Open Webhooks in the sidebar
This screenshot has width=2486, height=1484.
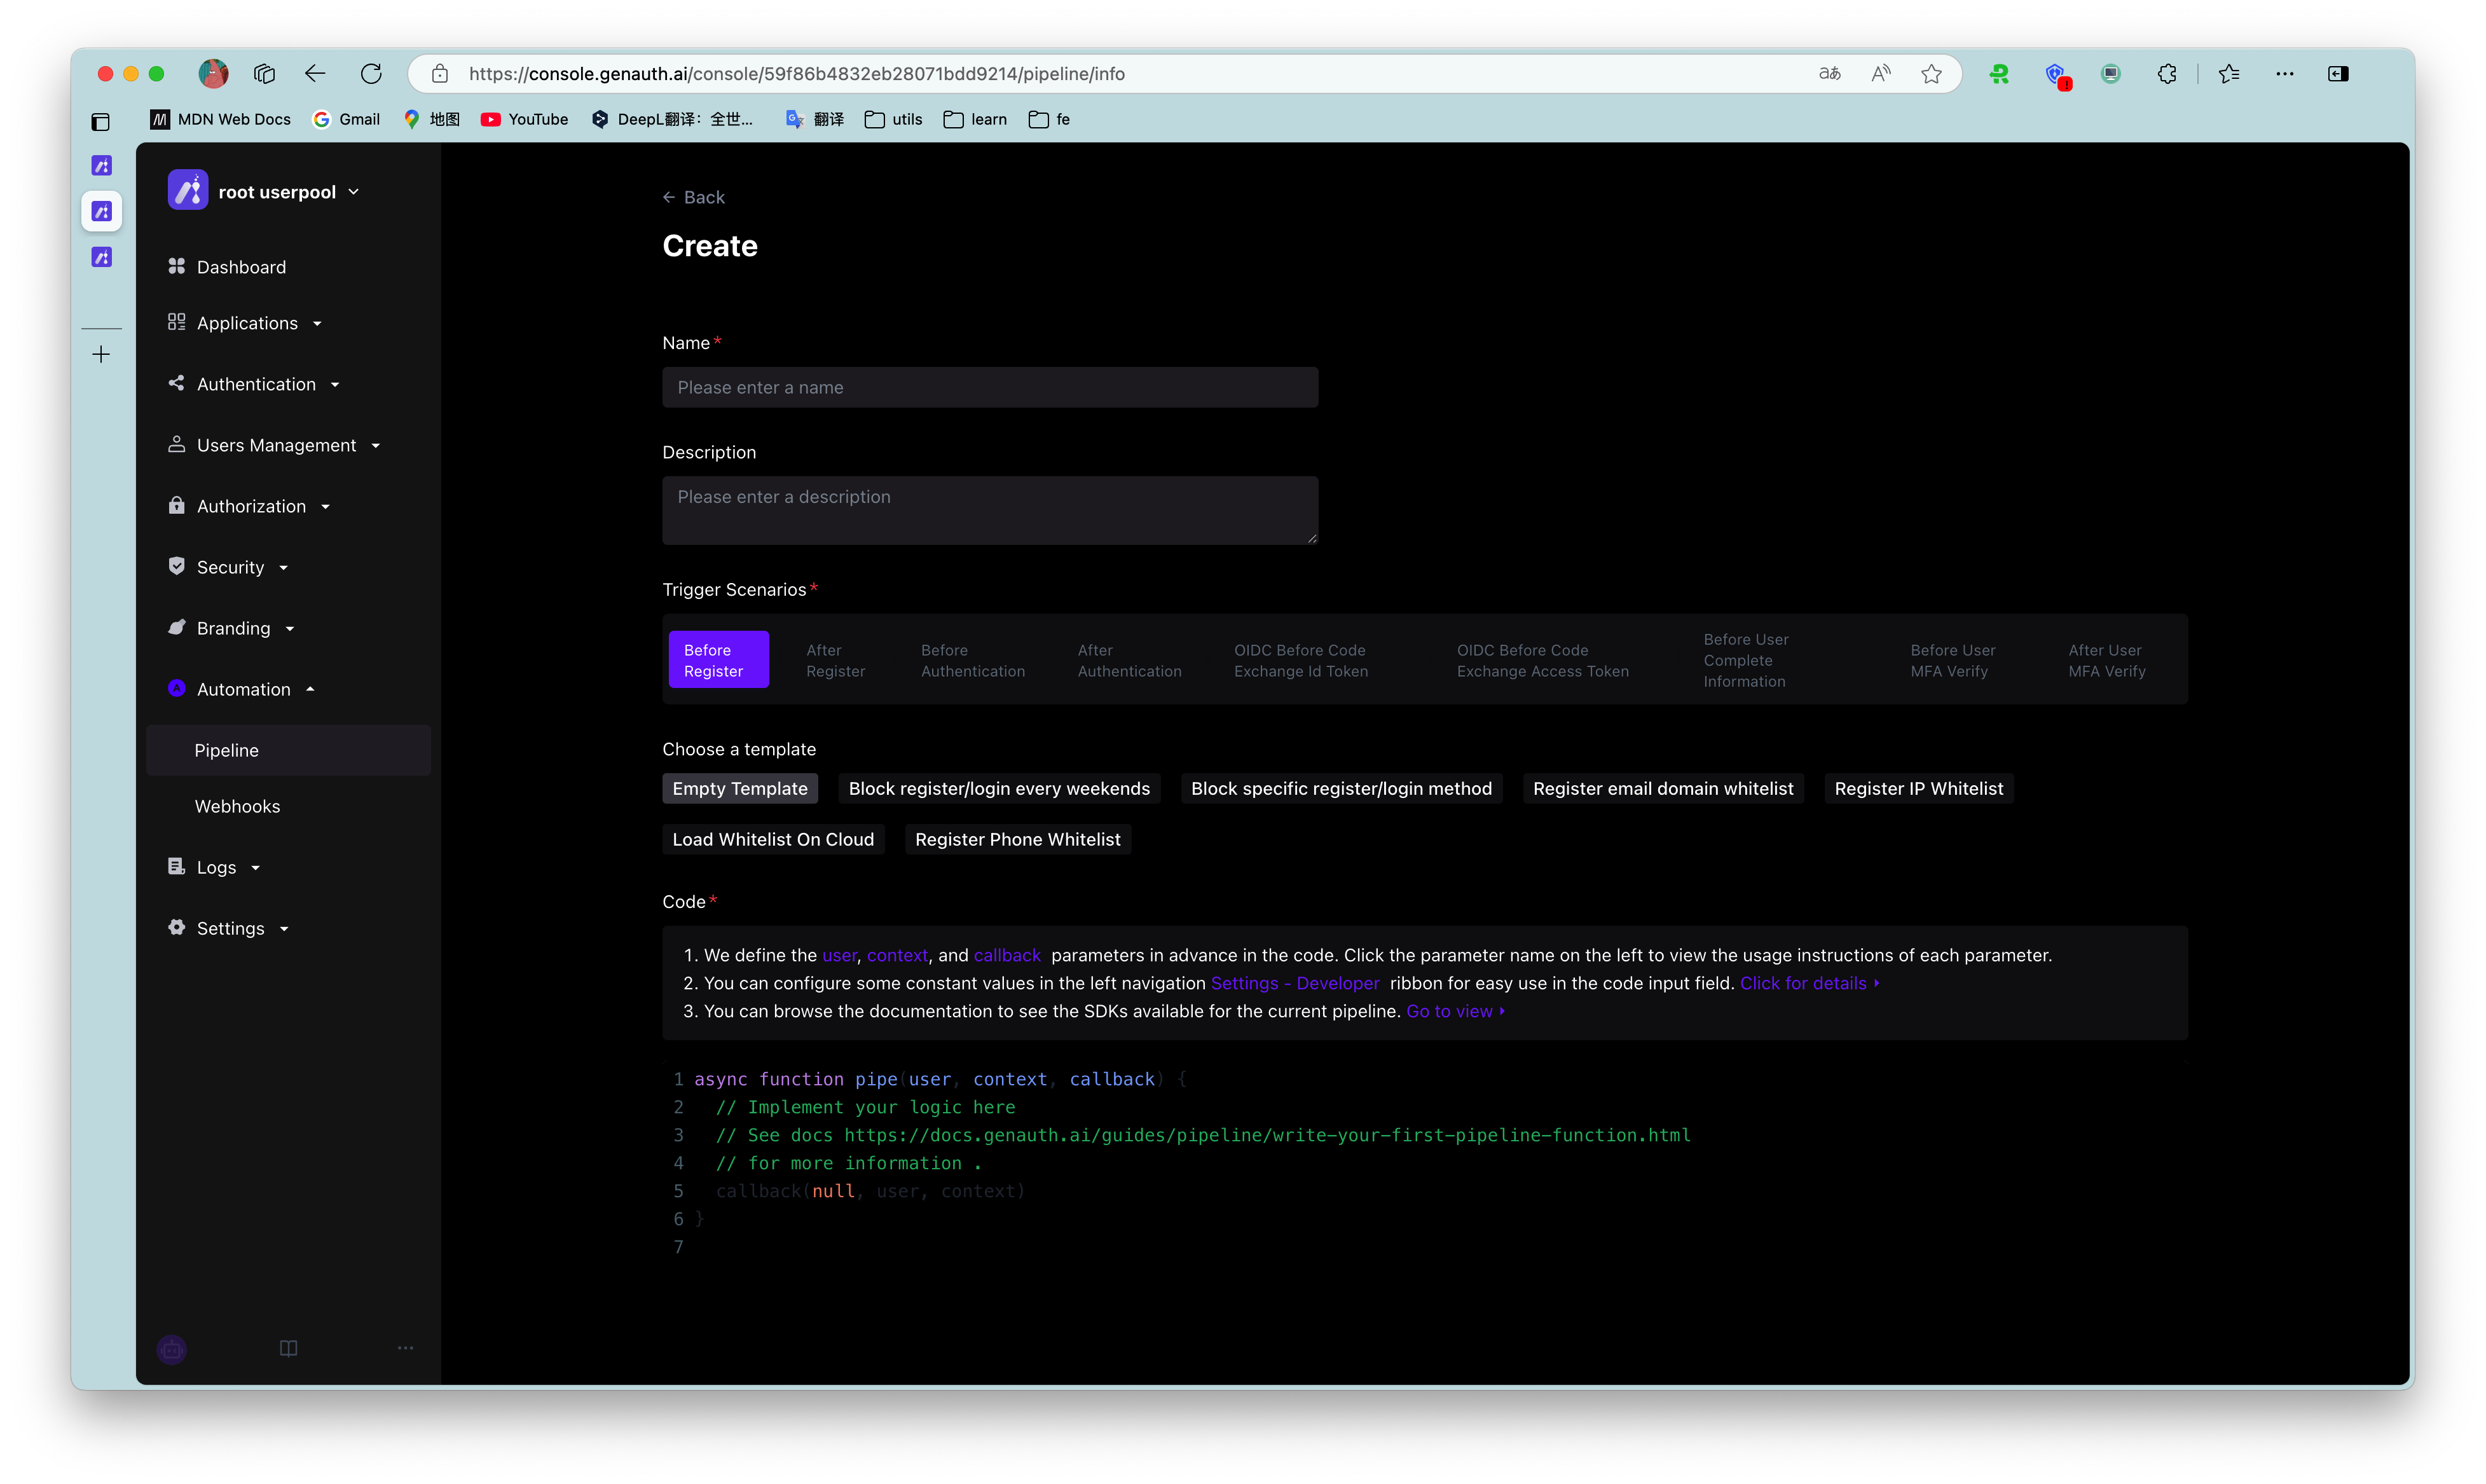point(237,806)
